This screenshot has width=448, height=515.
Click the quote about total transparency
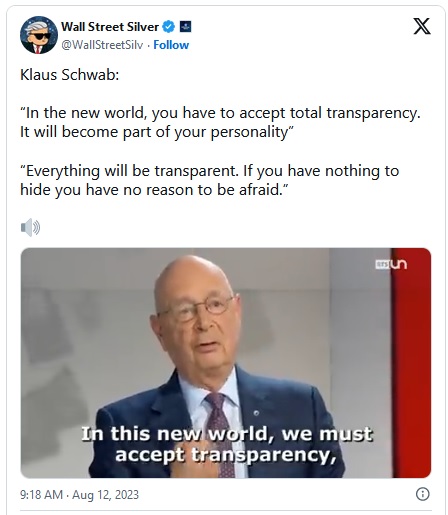220,122
